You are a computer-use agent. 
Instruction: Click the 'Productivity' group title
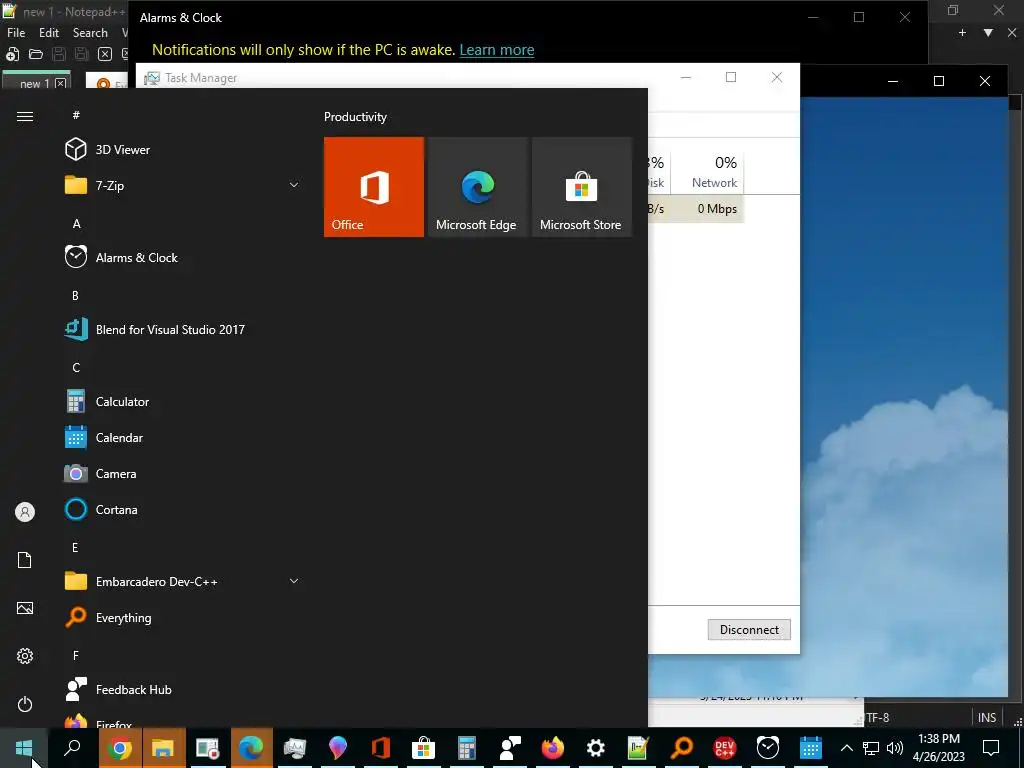[x=355, y=117]
